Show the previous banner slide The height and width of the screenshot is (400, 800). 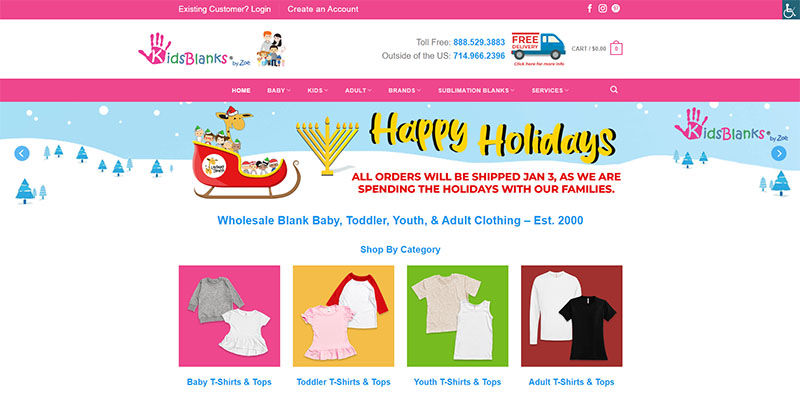(x=22, y=153)
